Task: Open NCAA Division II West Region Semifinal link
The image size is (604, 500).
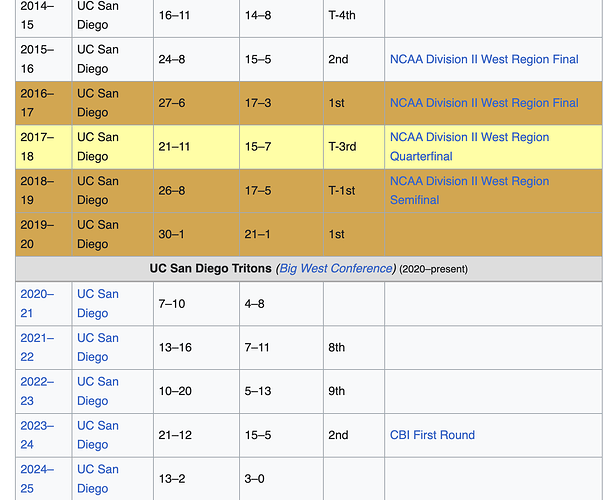Action: (469, 190)
